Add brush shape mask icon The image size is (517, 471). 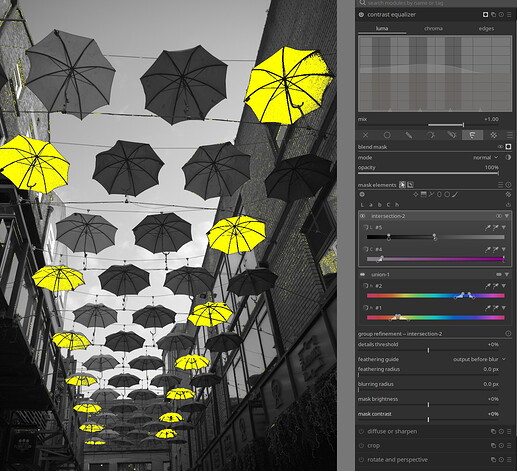pos(455,194)
